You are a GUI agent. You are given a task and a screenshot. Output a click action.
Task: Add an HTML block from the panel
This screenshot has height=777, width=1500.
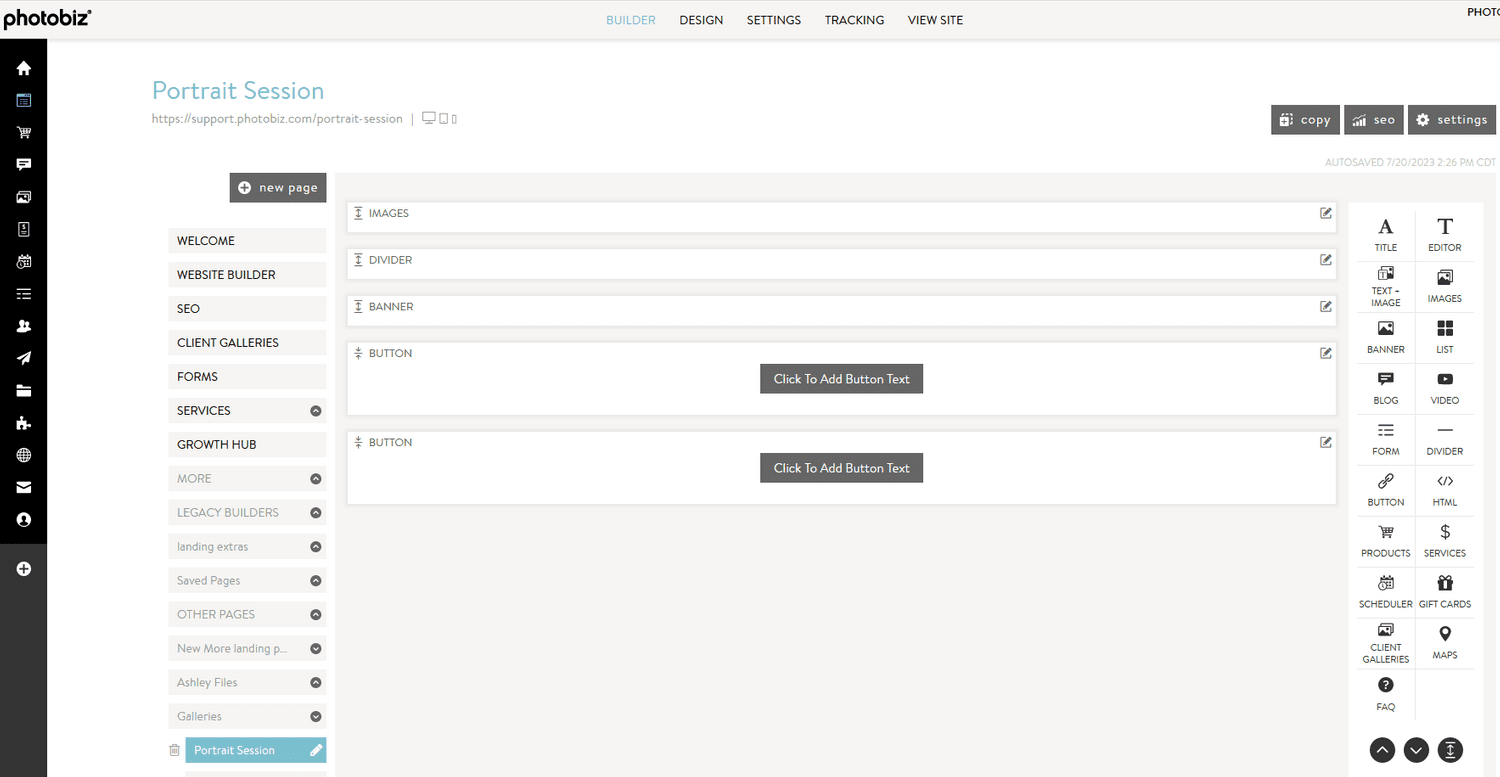click(1444, 490)
